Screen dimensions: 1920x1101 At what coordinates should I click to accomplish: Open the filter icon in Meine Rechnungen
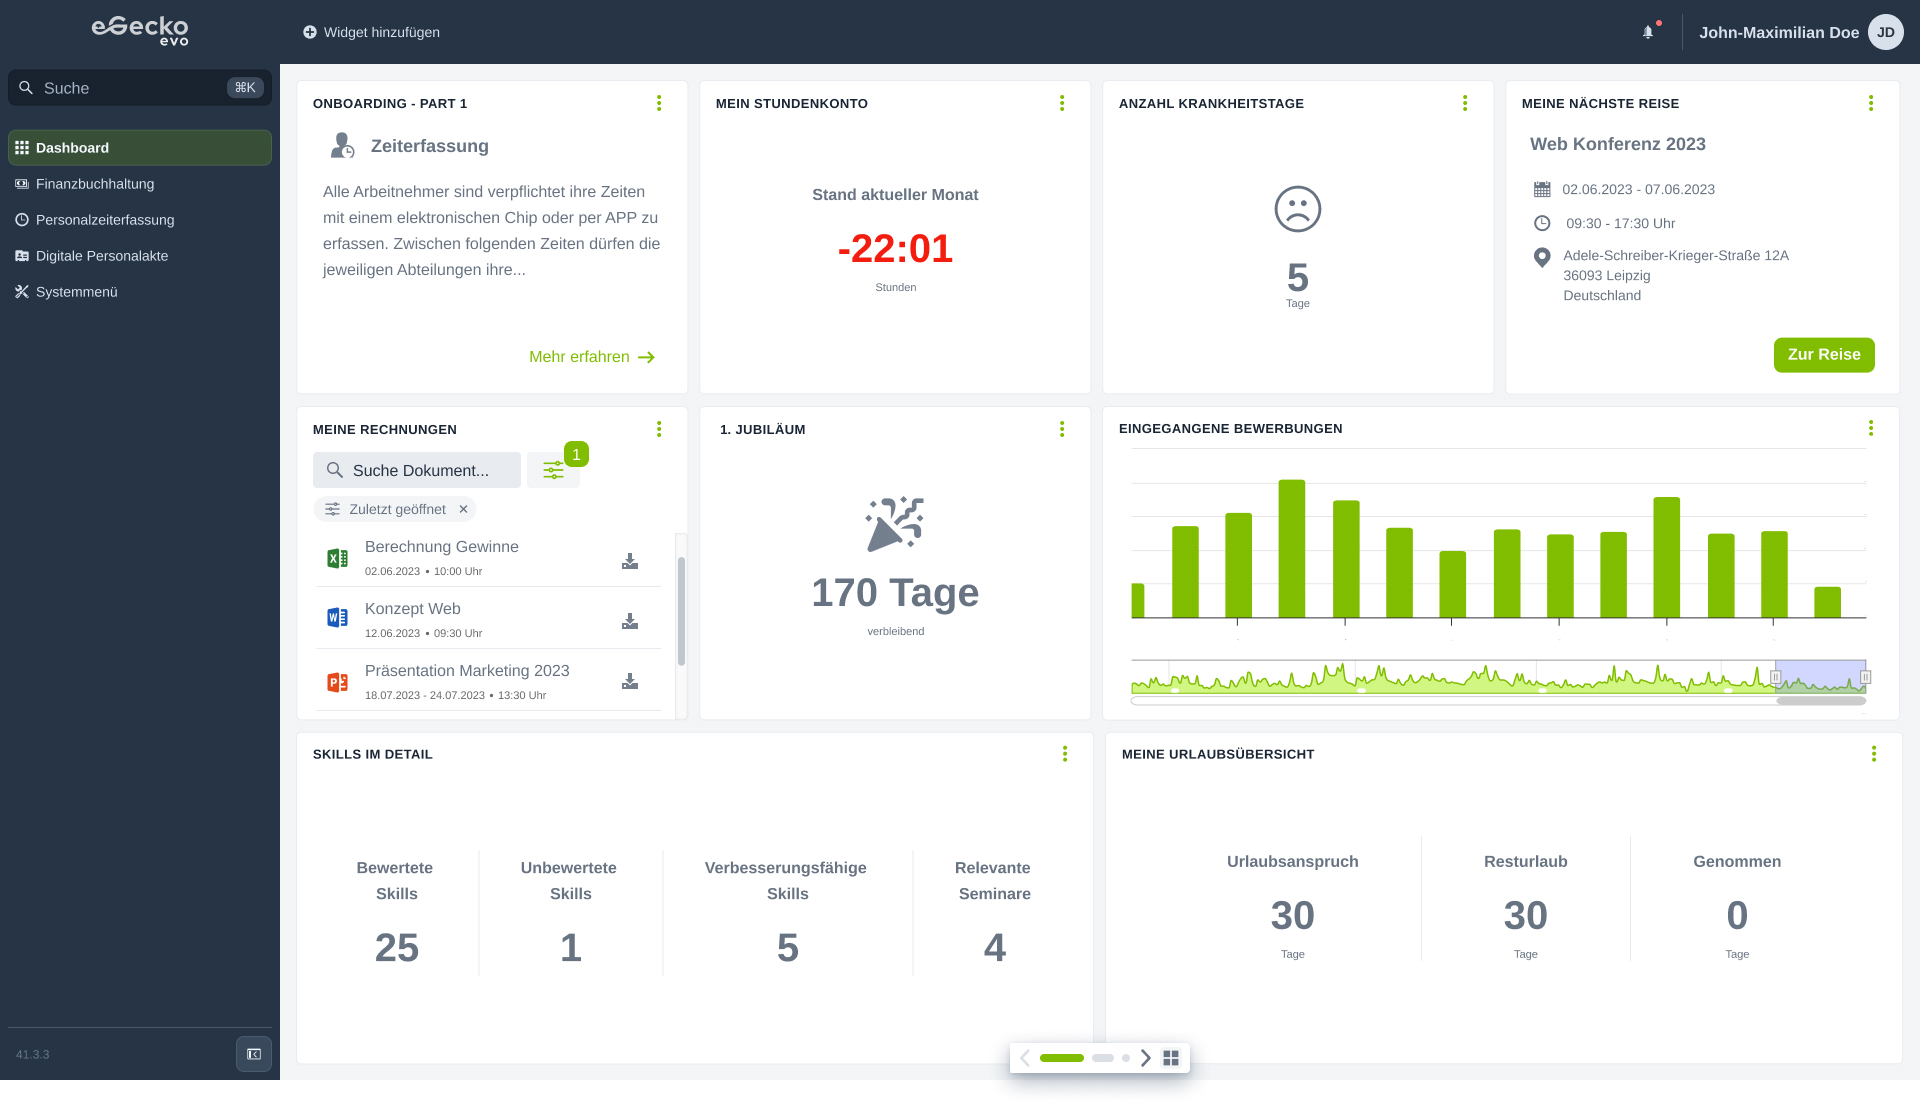[553, 469]
